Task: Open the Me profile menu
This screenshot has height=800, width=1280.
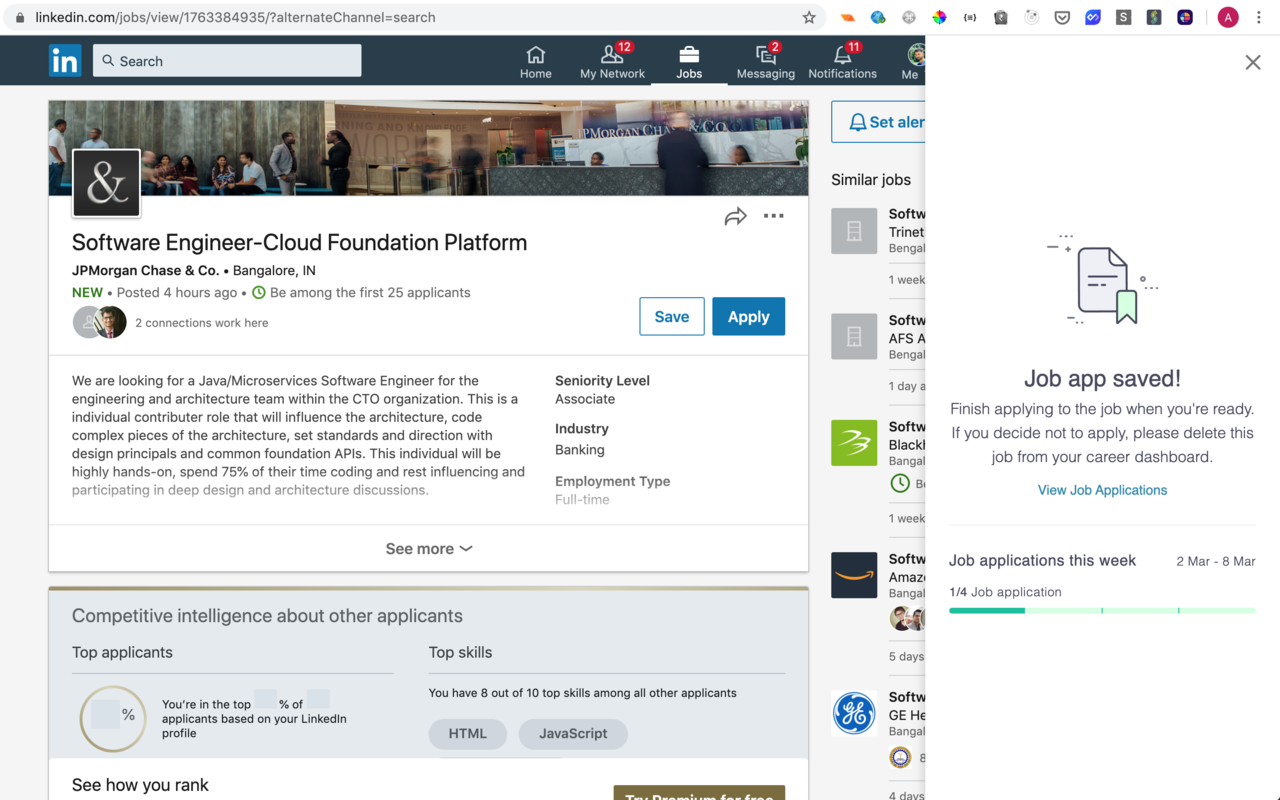Action: 912,61
